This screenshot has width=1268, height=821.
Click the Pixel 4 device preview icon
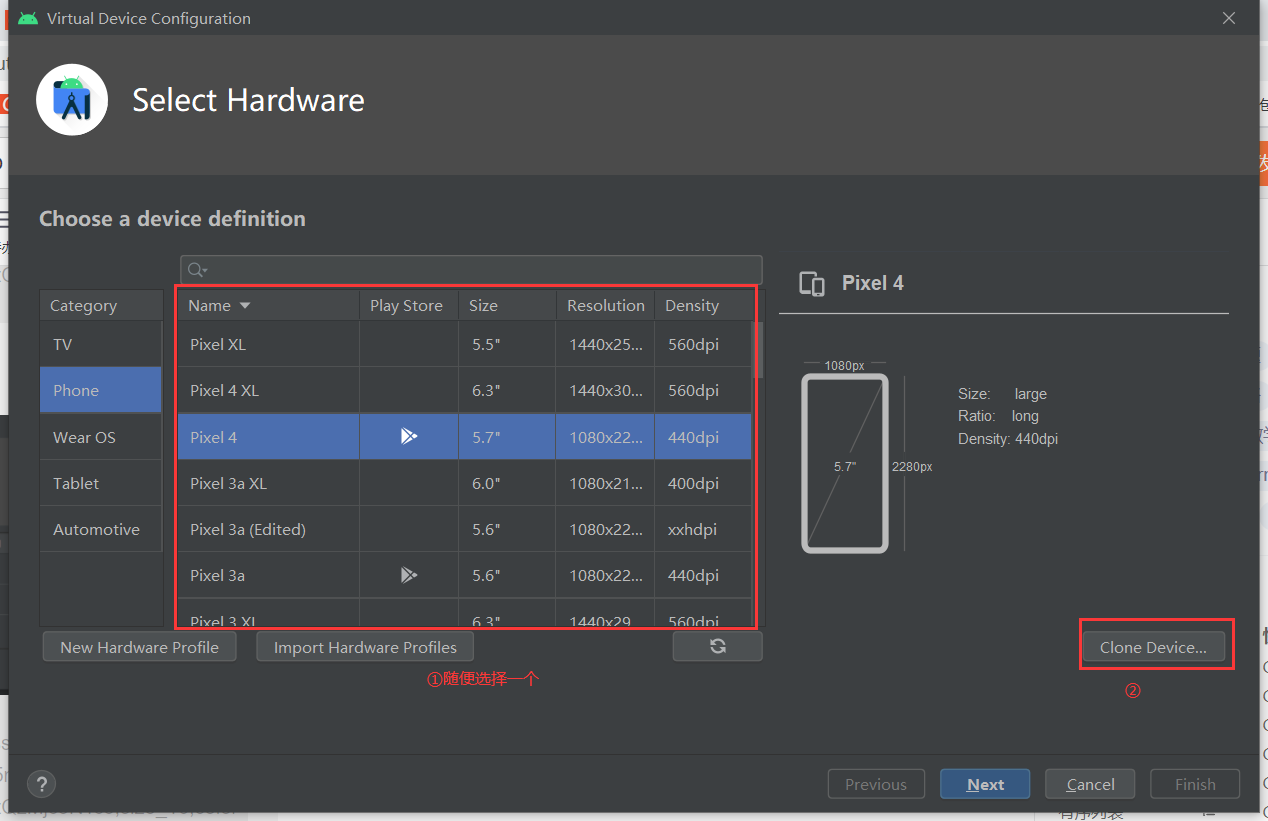(812, 283)
